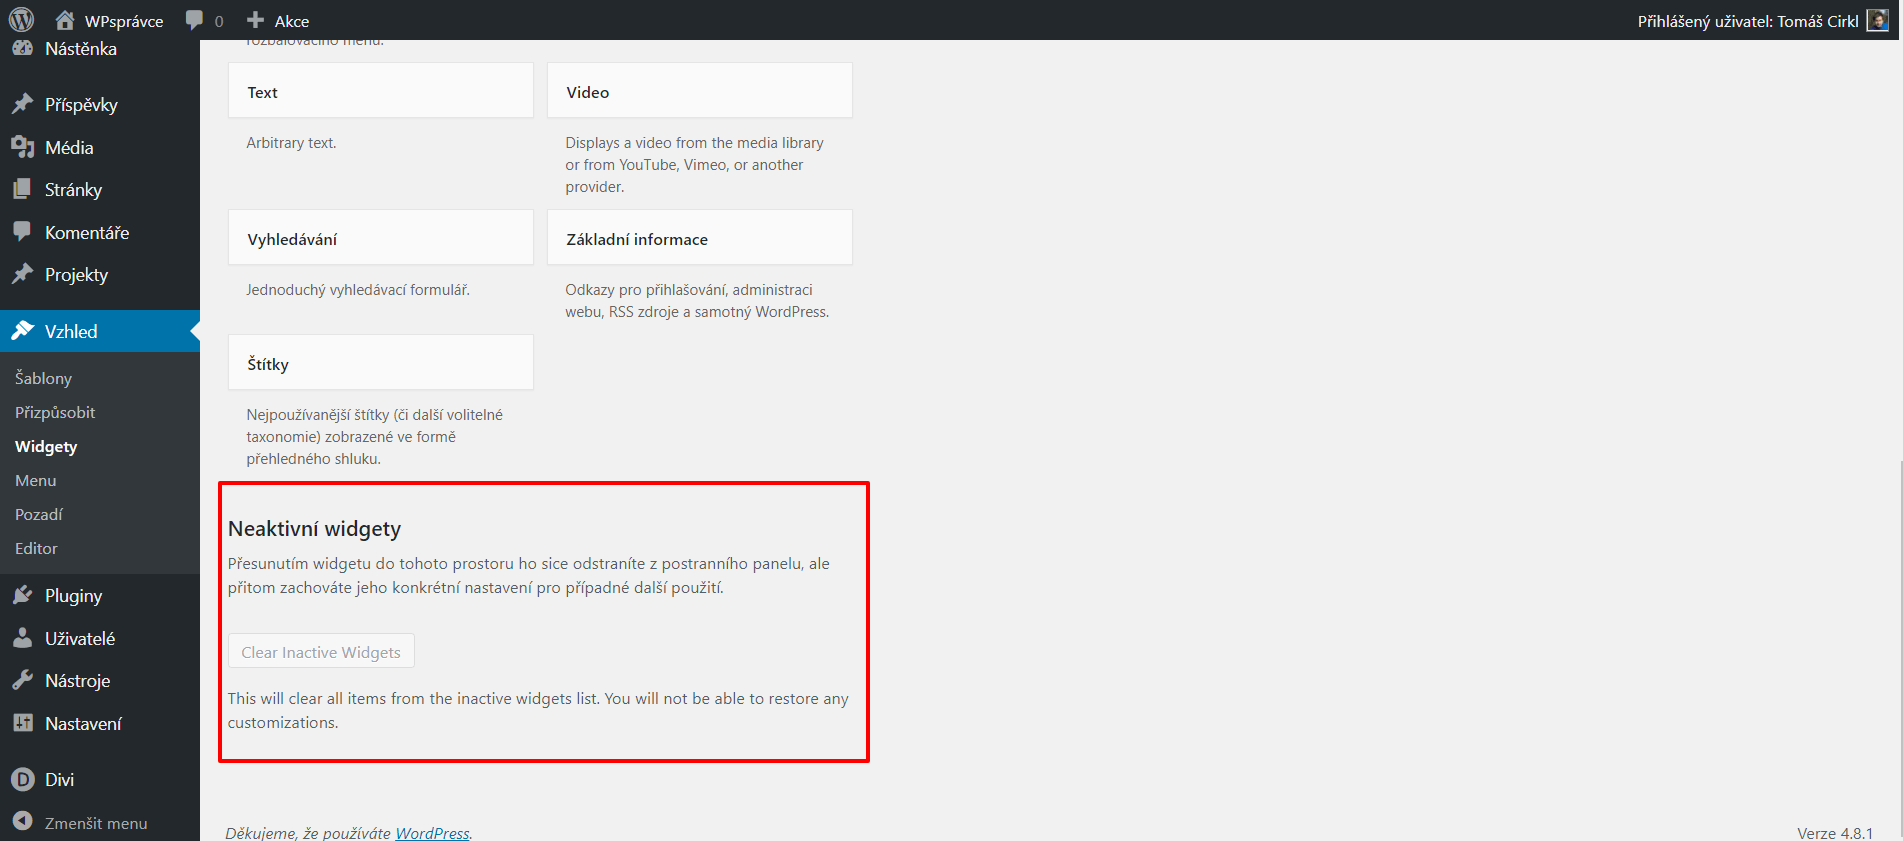Click the Média icon in sidebar
The height and width of the screenshot is (841, 1903).
22,147
